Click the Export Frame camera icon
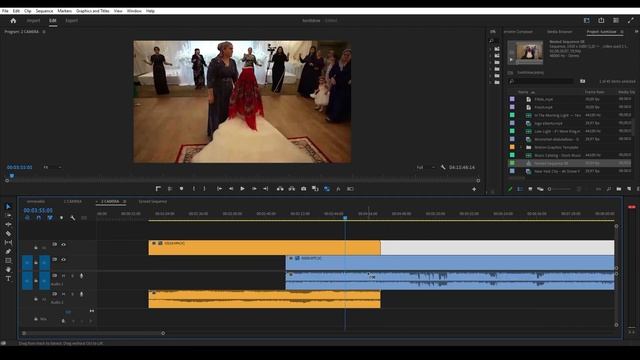Image resolution: width=640 pixels, height=360 pixels. coord(304,189)
